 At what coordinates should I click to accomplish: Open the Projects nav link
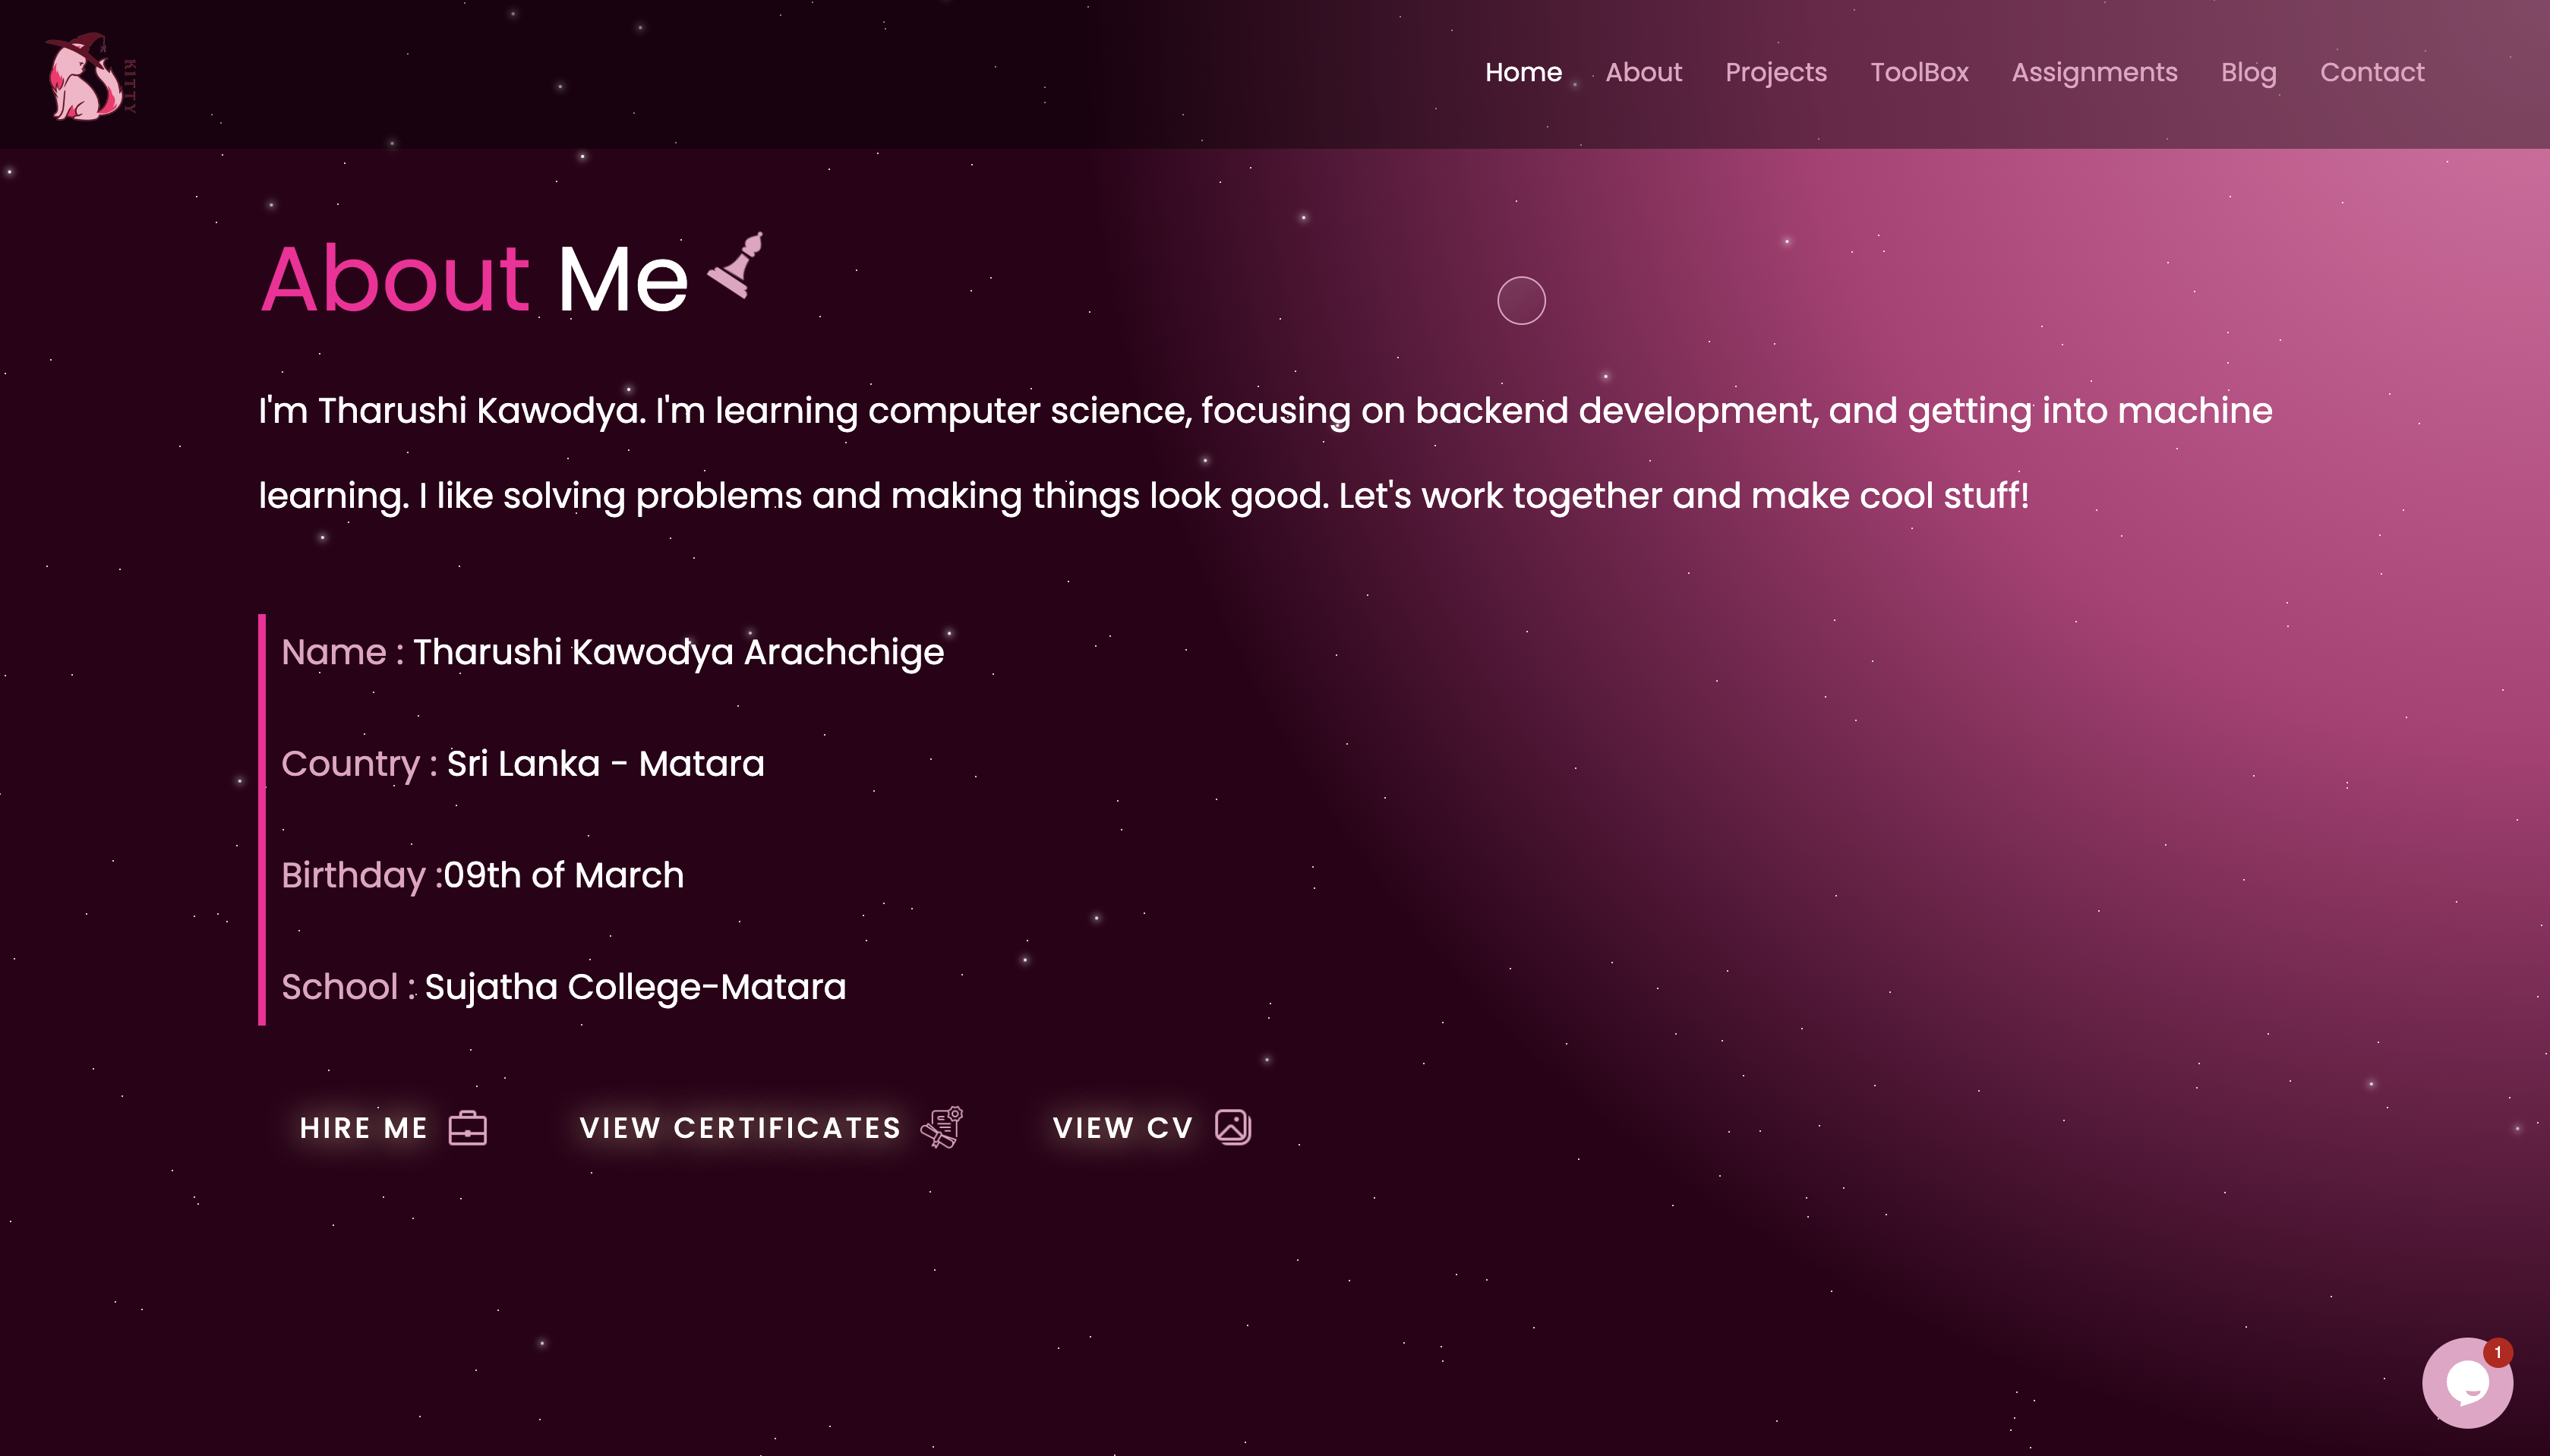1775,72
